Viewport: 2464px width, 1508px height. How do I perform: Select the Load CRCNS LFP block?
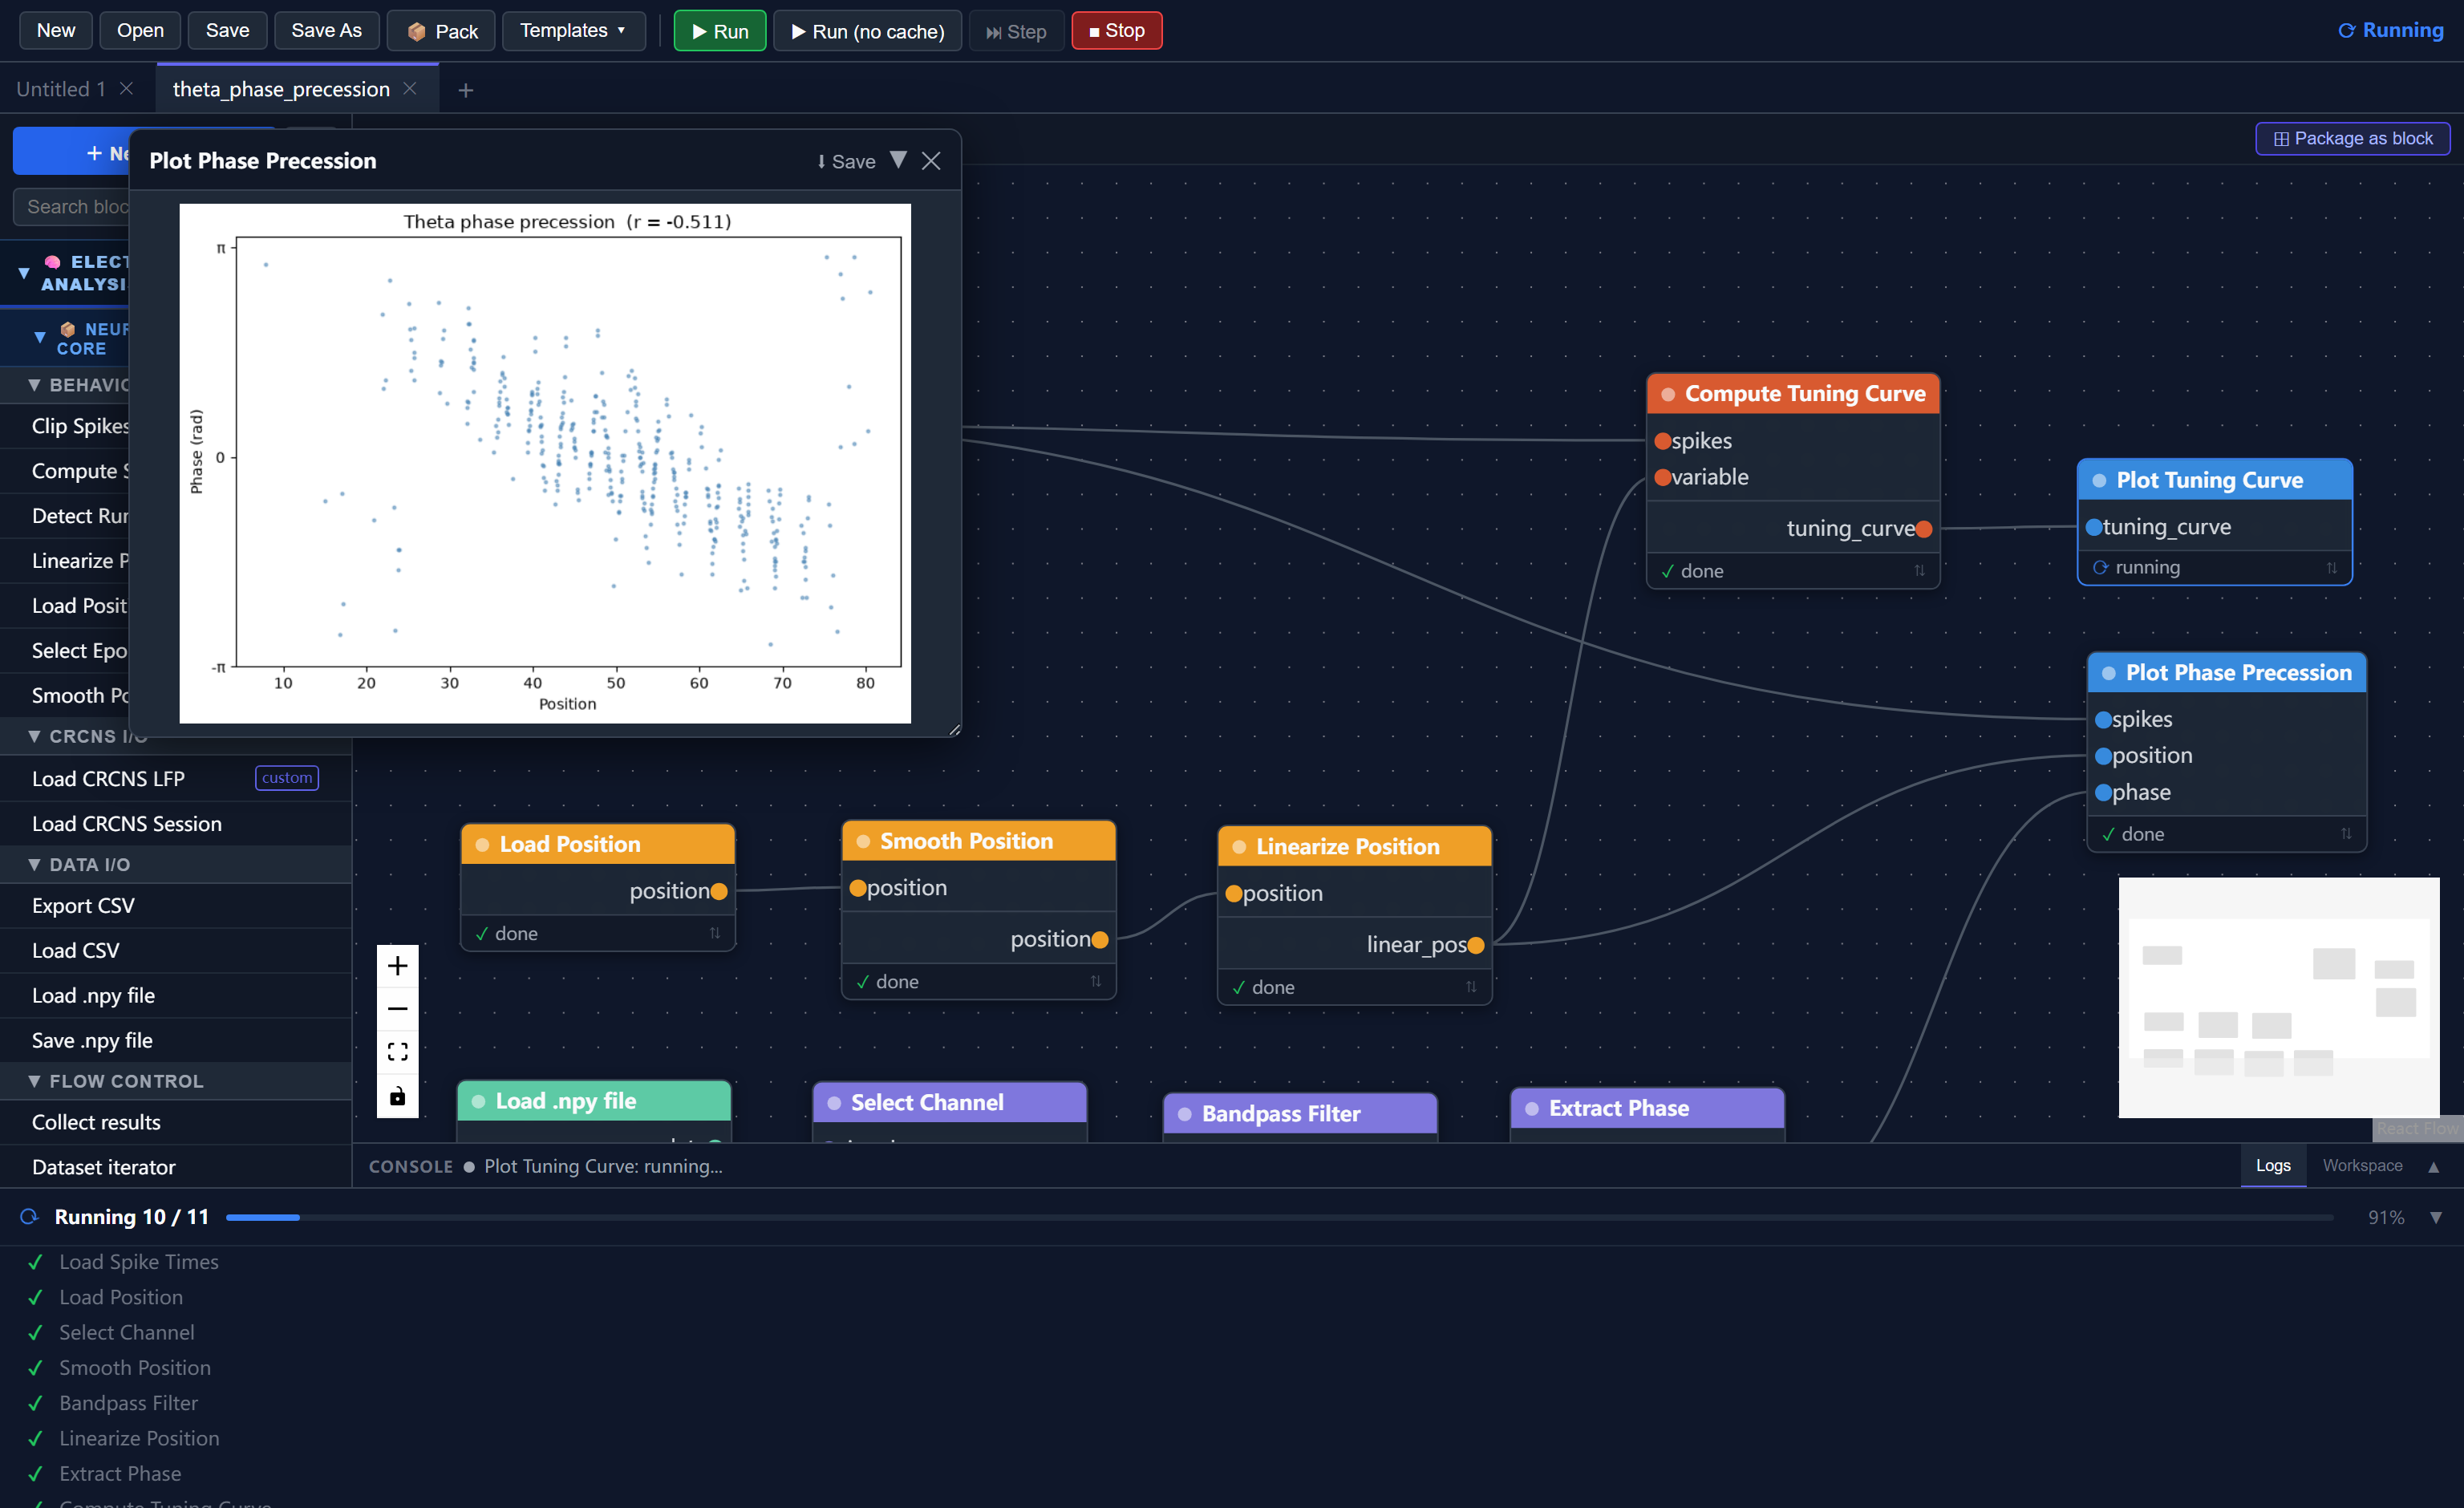(176, 778)
